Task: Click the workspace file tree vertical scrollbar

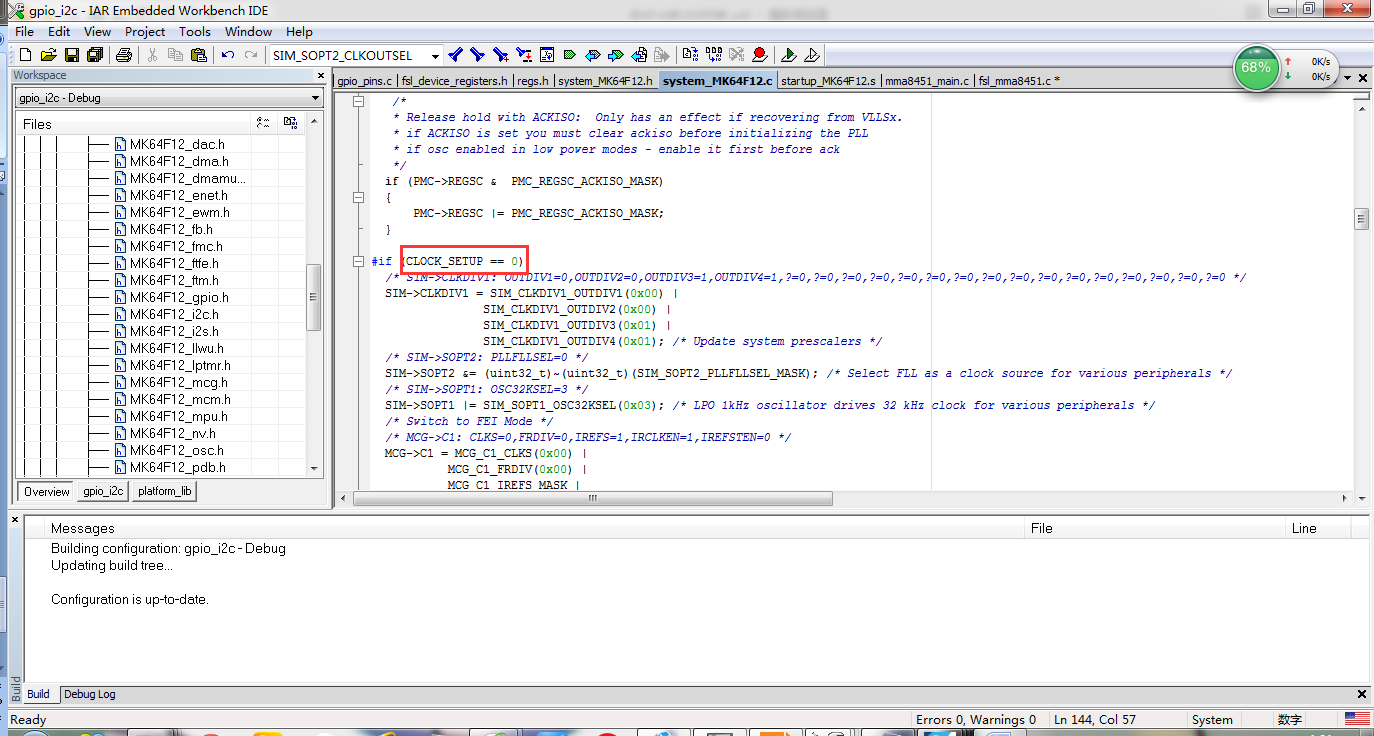Action: point(314,297)
